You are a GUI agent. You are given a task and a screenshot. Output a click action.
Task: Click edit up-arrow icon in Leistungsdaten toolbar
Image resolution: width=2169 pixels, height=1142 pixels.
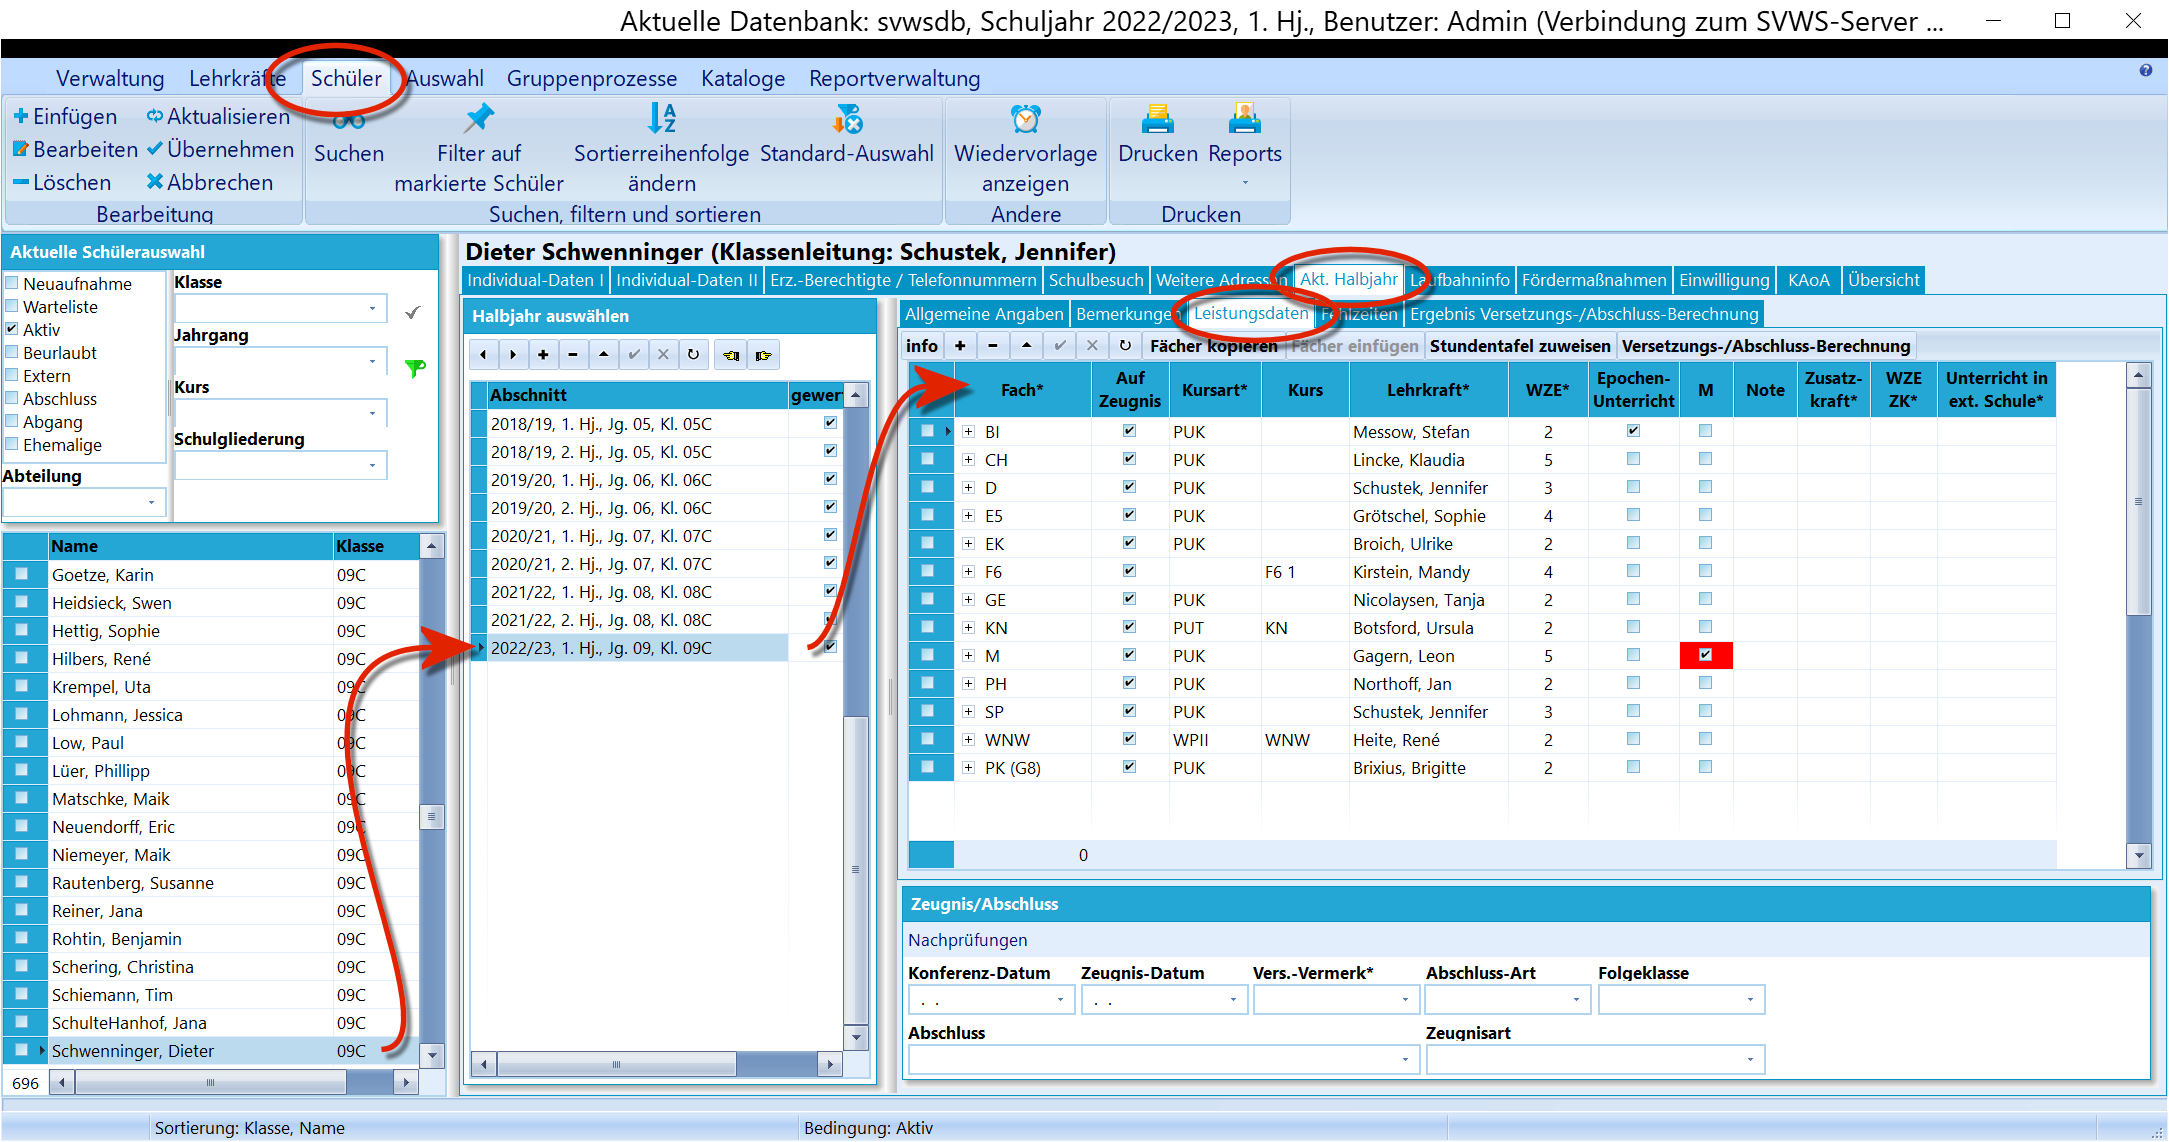coord(1026,346)
